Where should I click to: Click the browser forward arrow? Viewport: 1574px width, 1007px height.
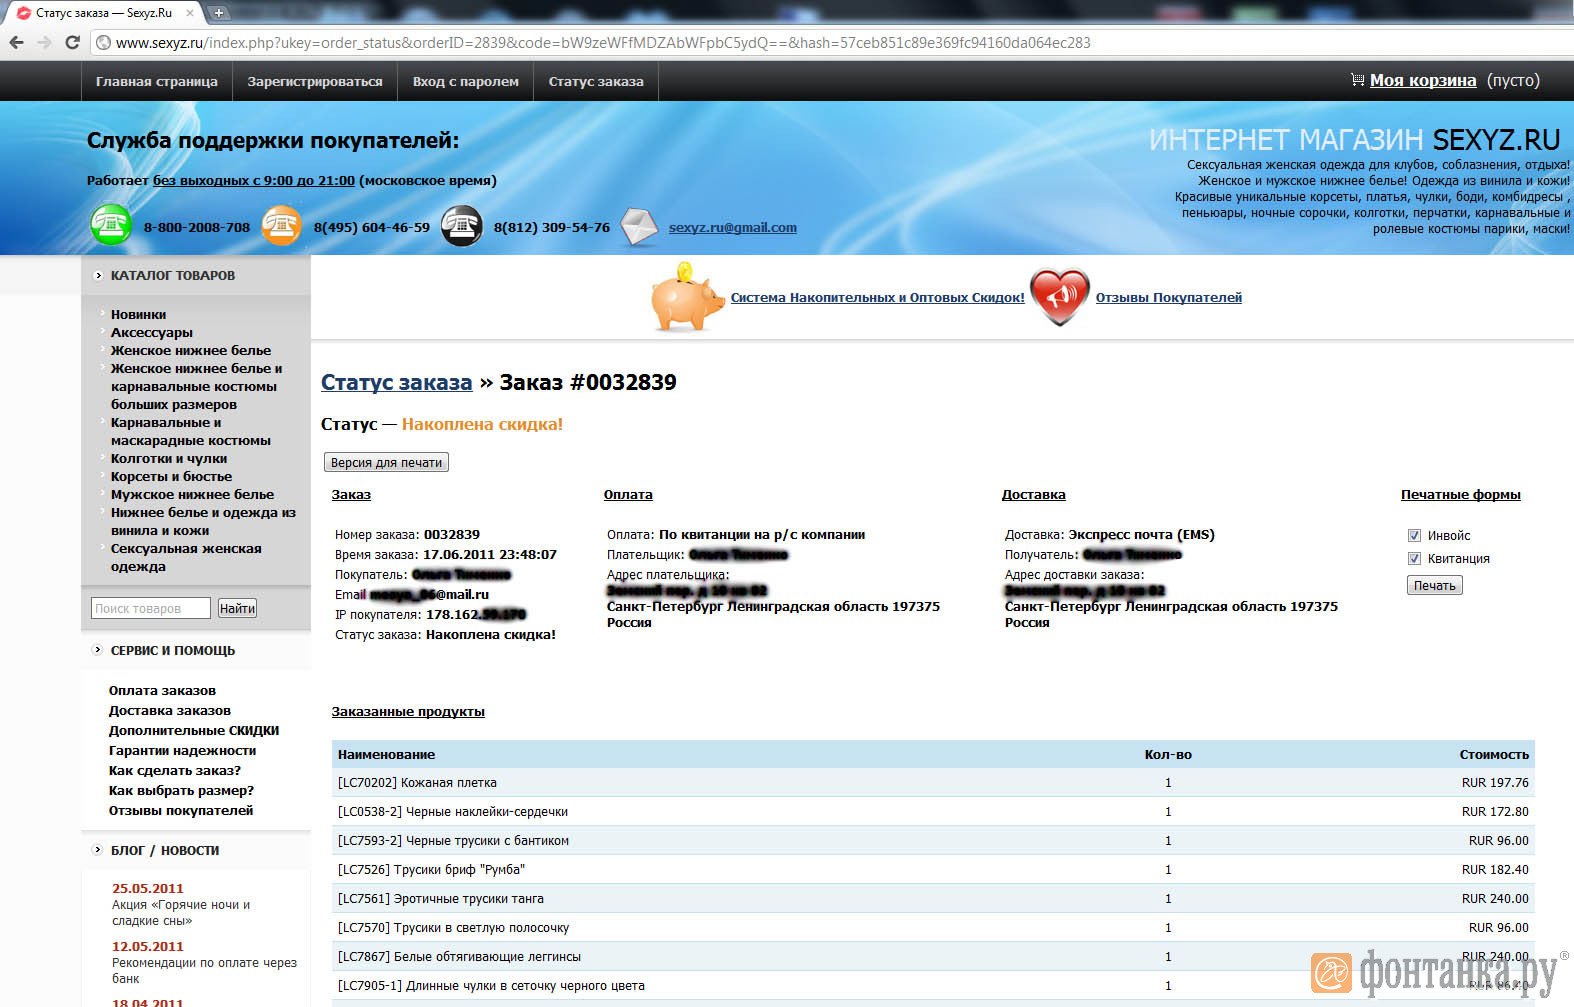point(44,42)
